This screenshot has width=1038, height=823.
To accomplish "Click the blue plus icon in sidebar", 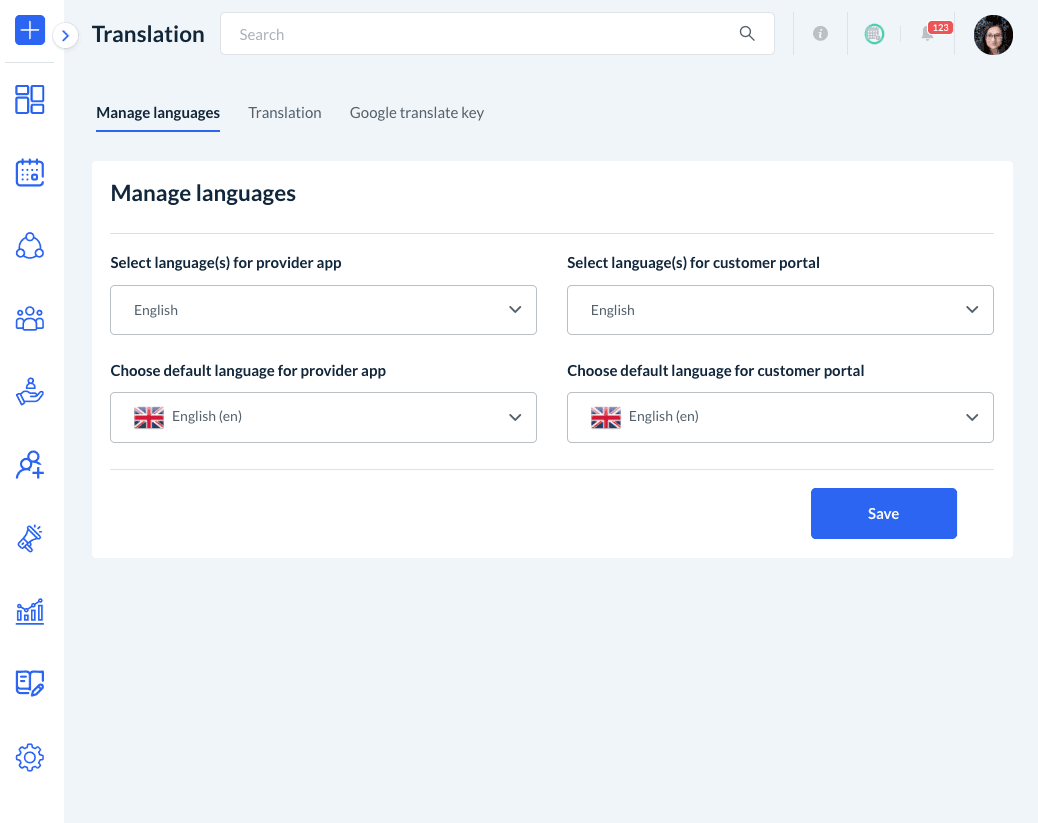I will (30, 30).
